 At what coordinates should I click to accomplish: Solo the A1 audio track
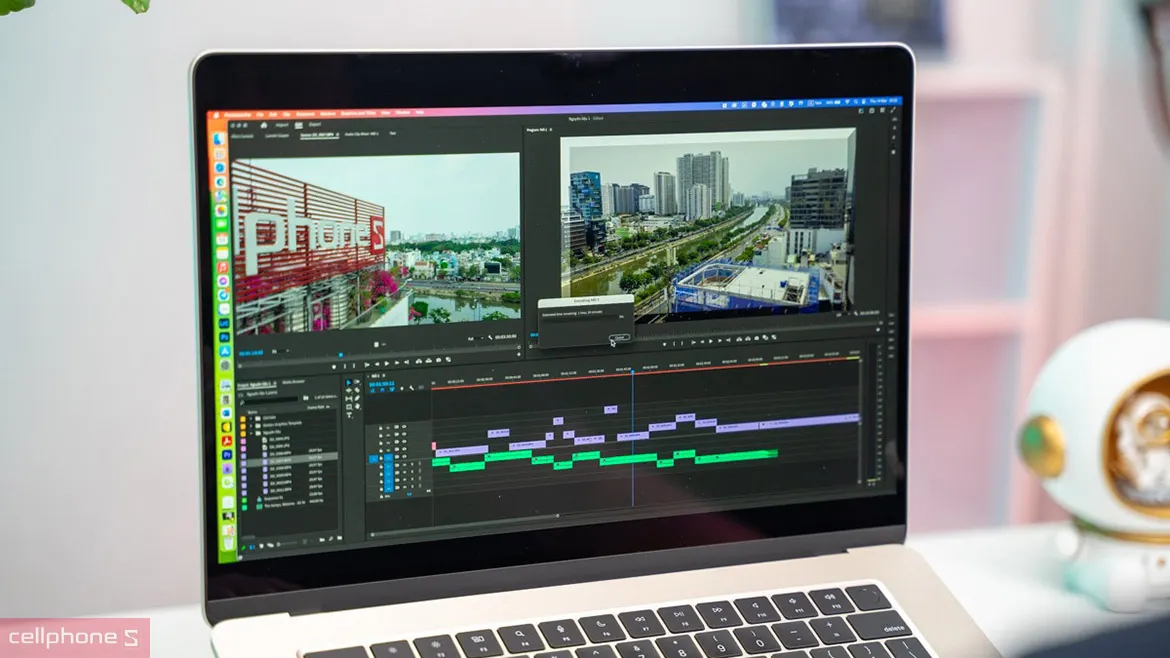click(413, 465)
